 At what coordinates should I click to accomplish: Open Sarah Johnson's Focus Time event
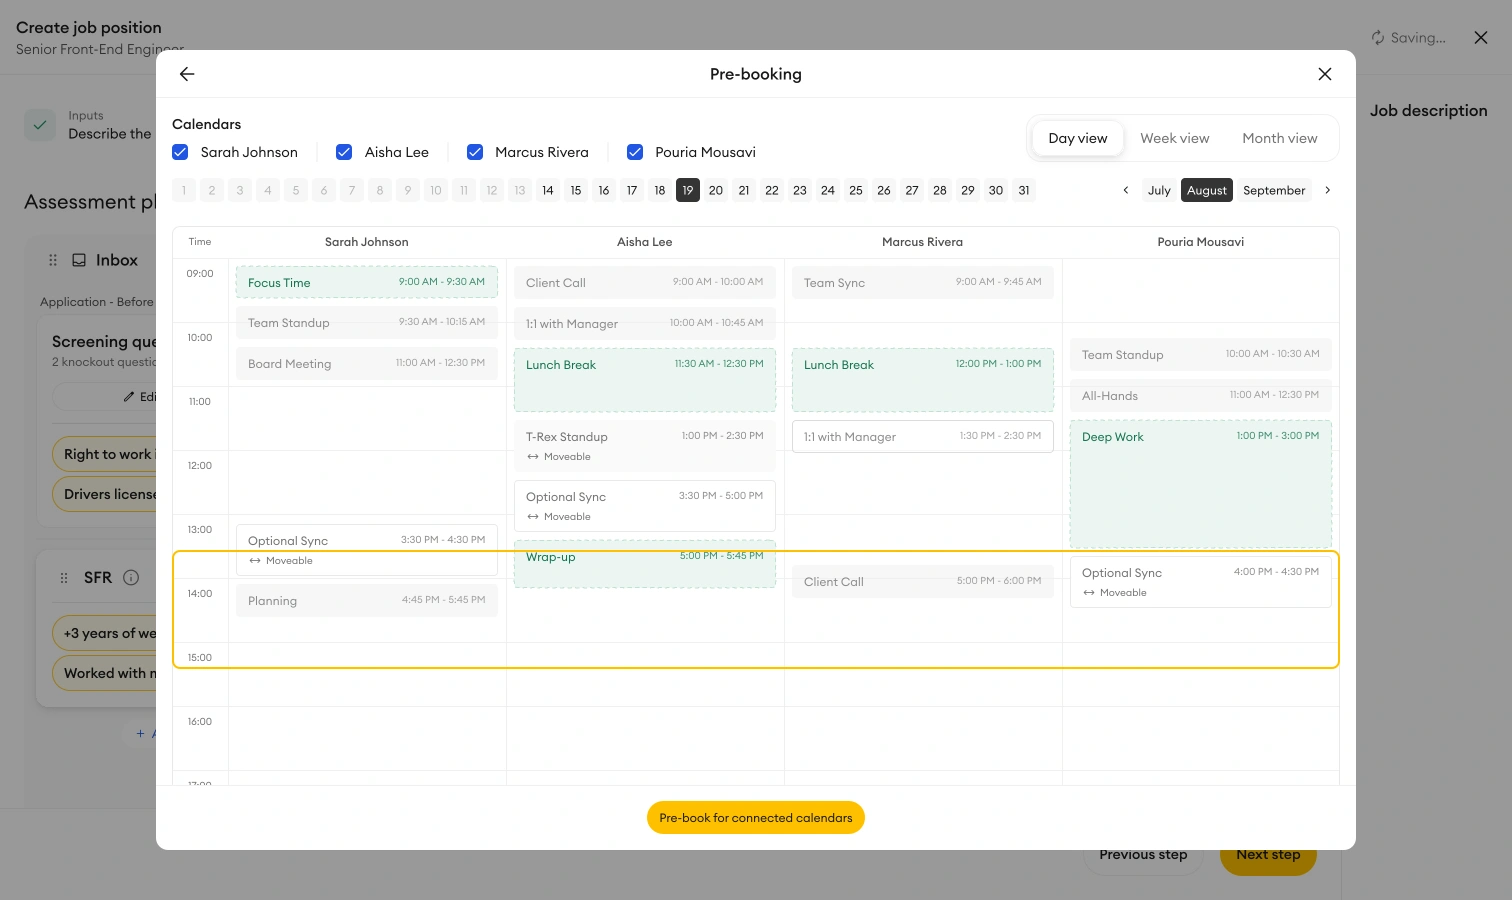(x=367, y=282)
